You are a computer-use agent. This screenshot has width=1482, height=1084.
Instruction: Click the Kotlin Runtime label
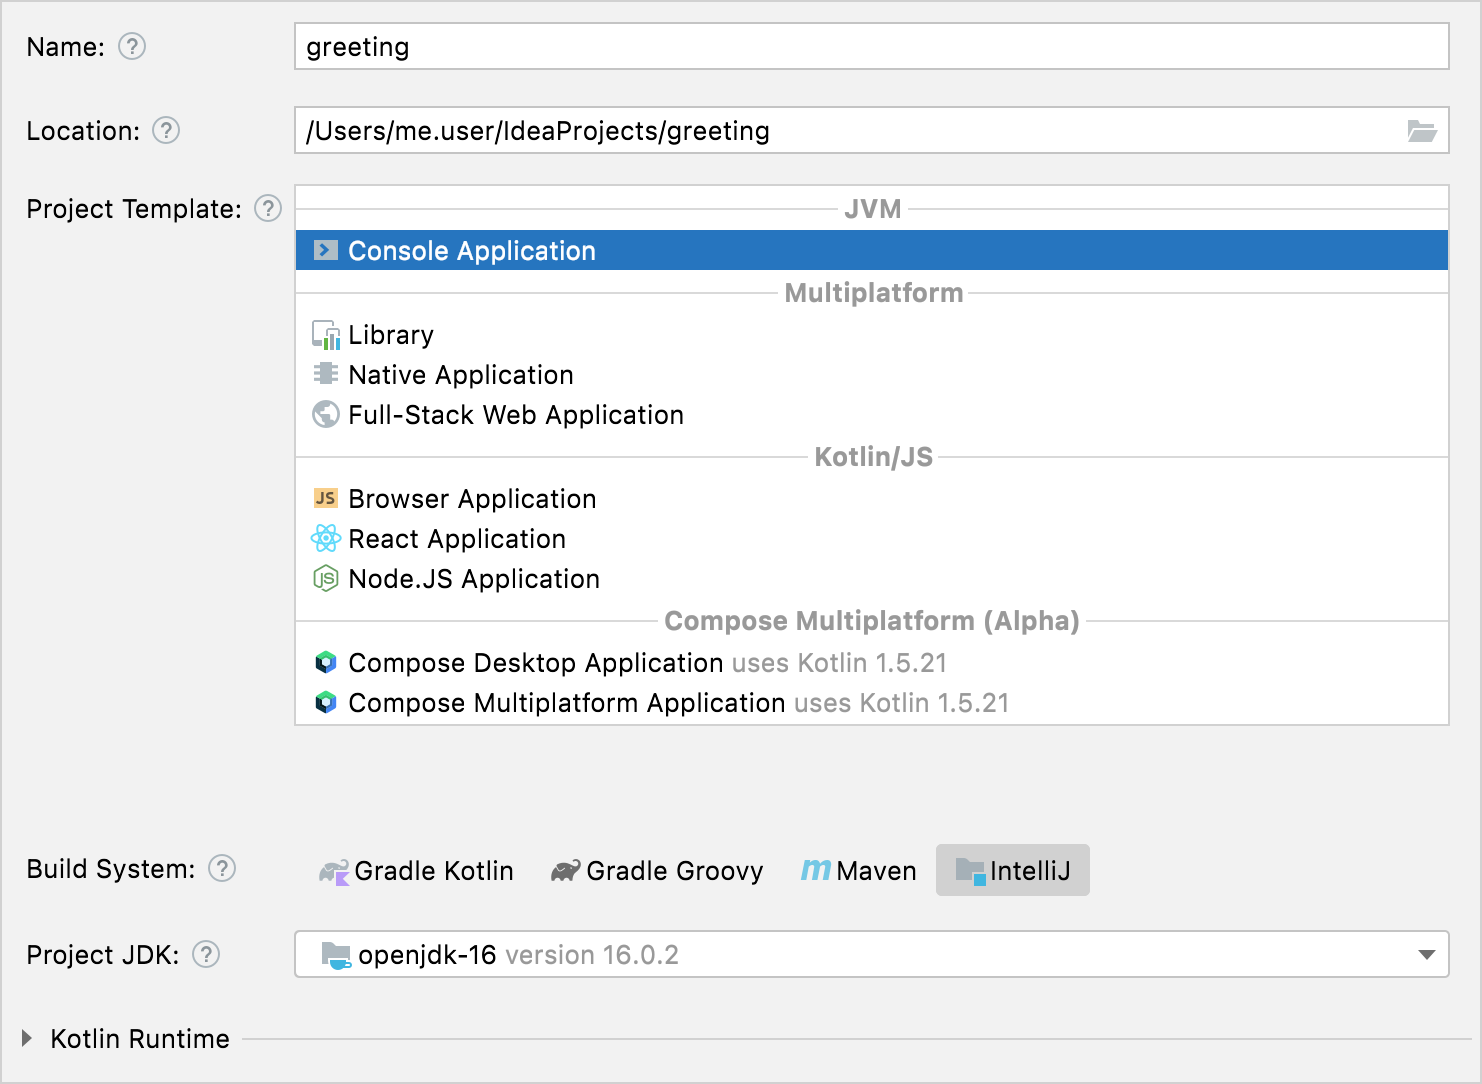pos(140,1039)
